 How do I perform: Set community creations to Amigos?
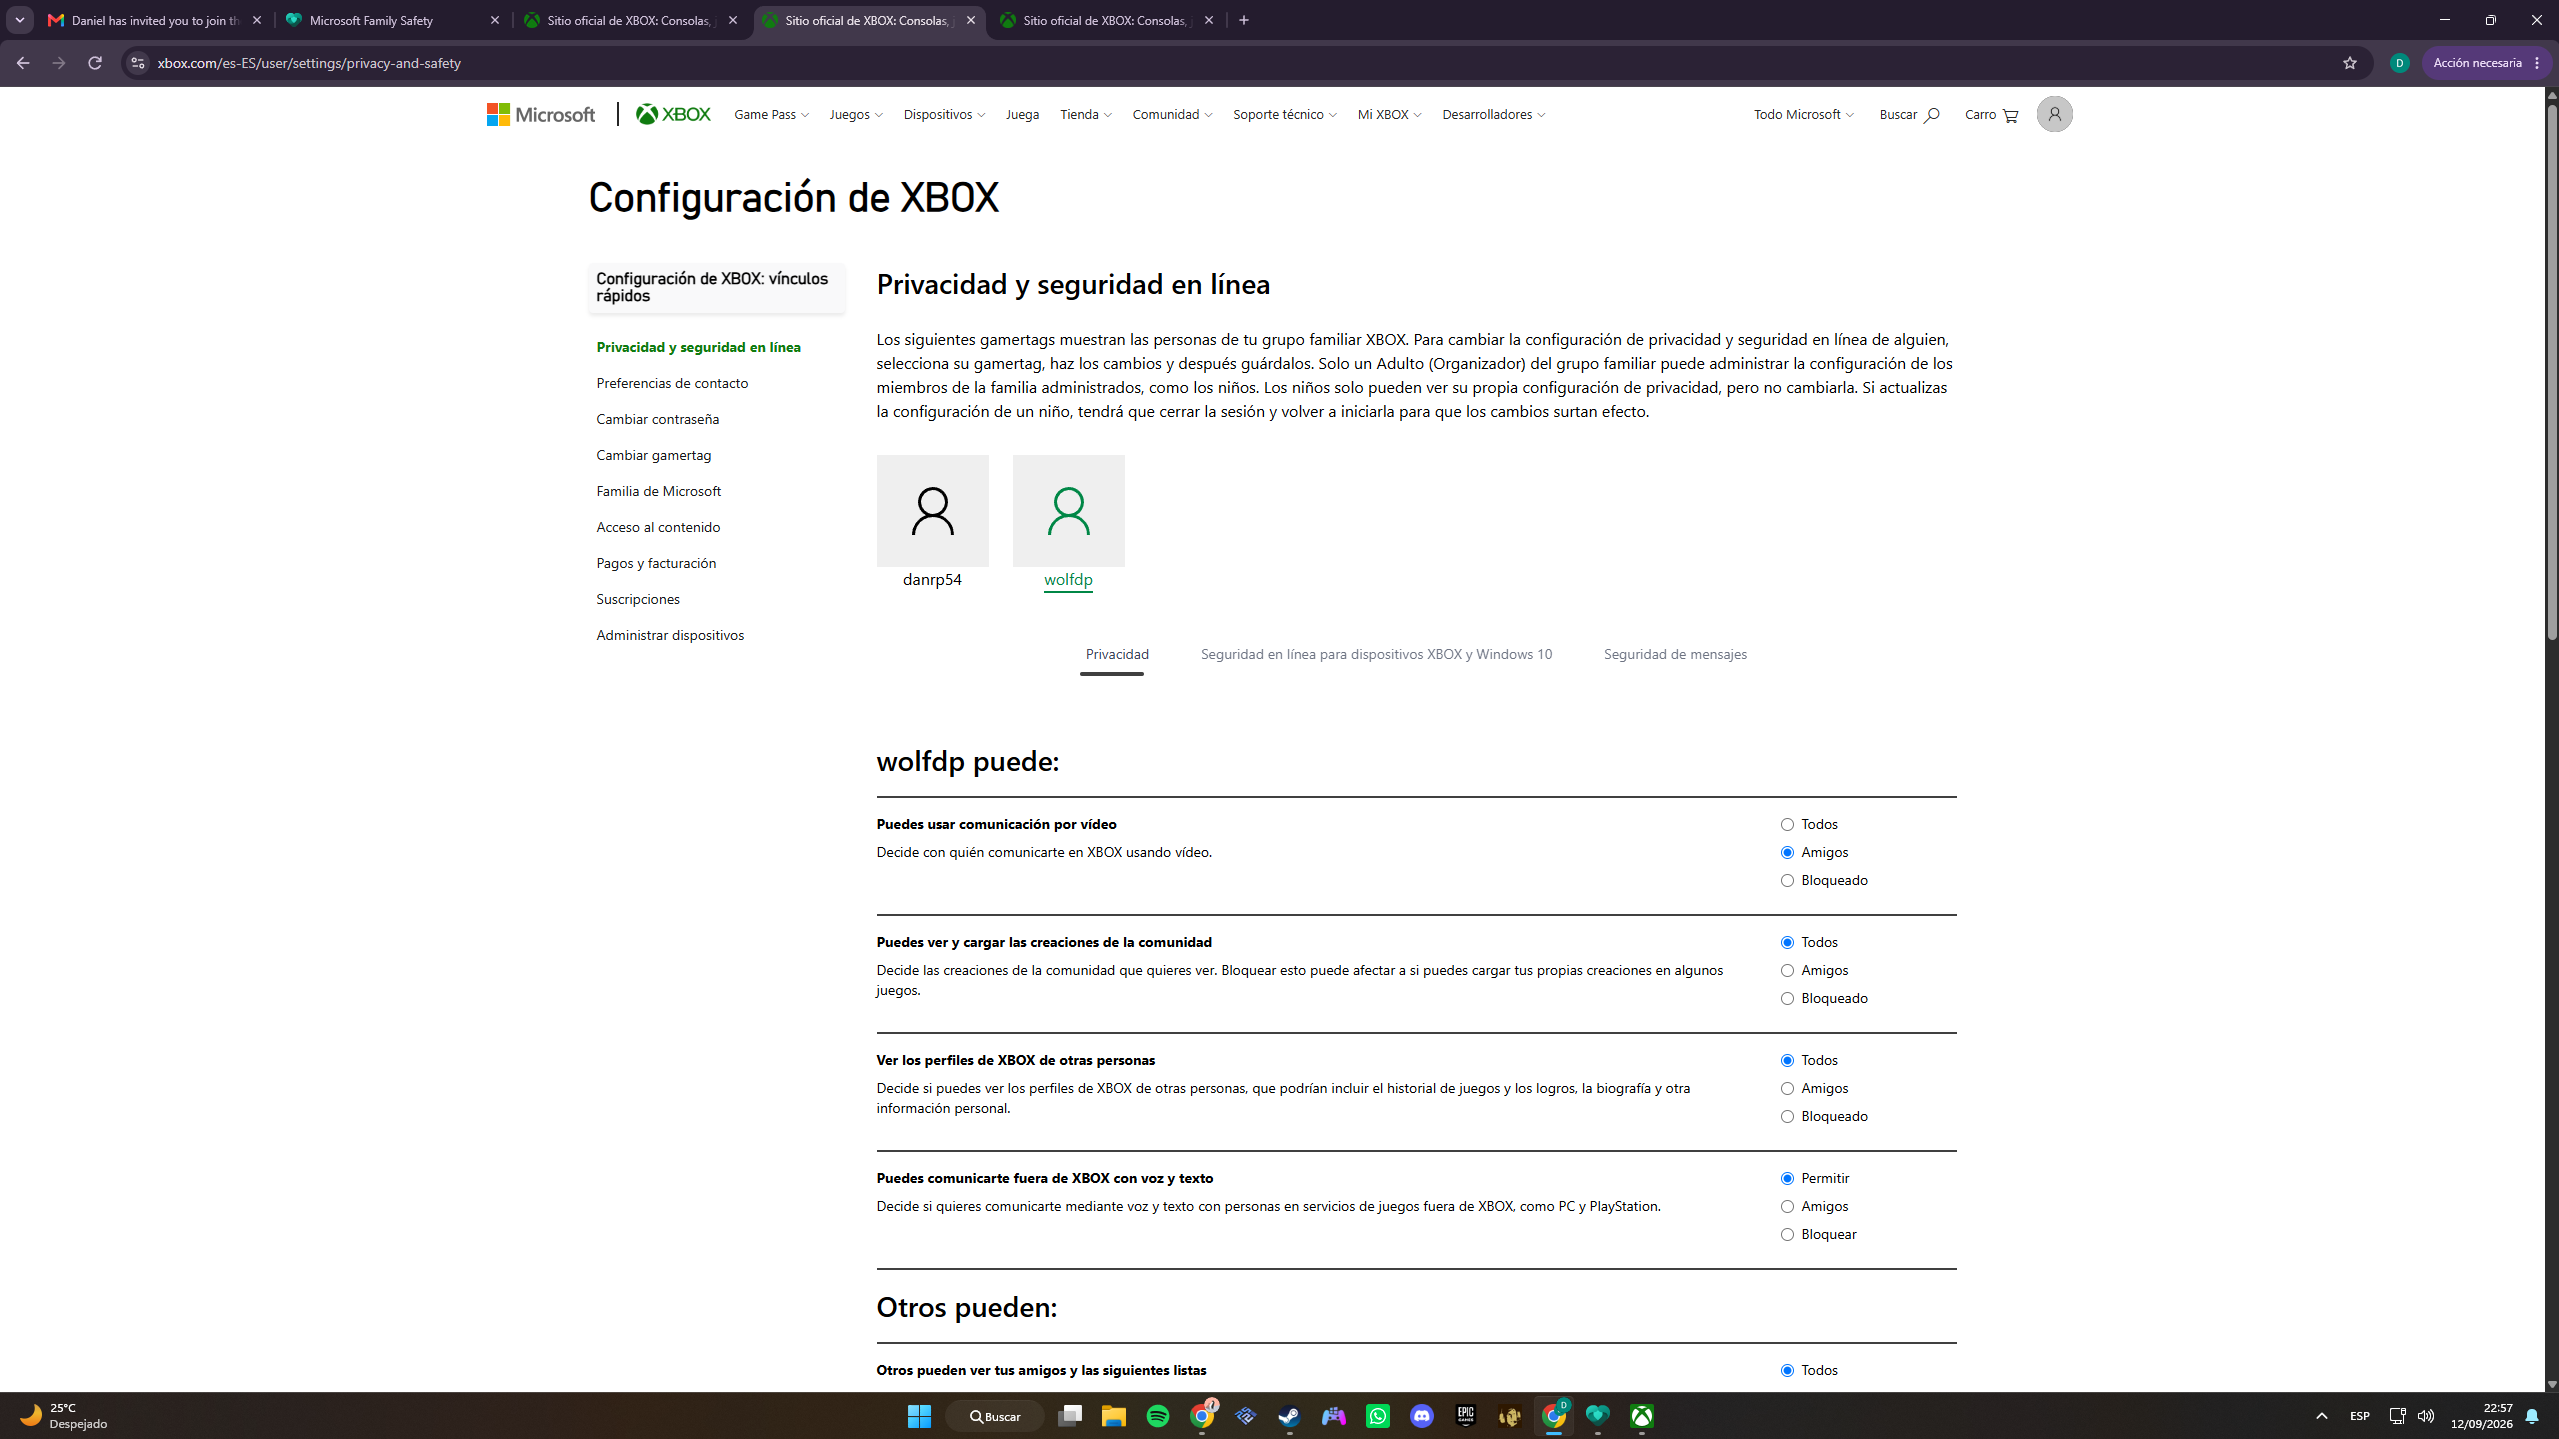[1787, 971]
